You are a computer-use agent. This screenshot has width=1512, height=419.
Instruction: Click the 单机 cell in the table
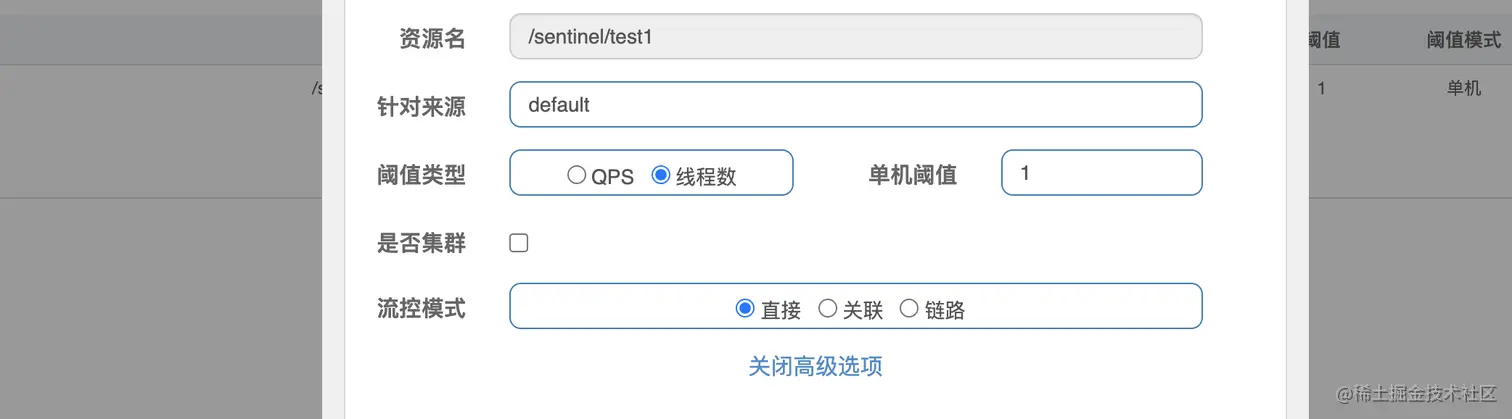tap(1463, 88)
